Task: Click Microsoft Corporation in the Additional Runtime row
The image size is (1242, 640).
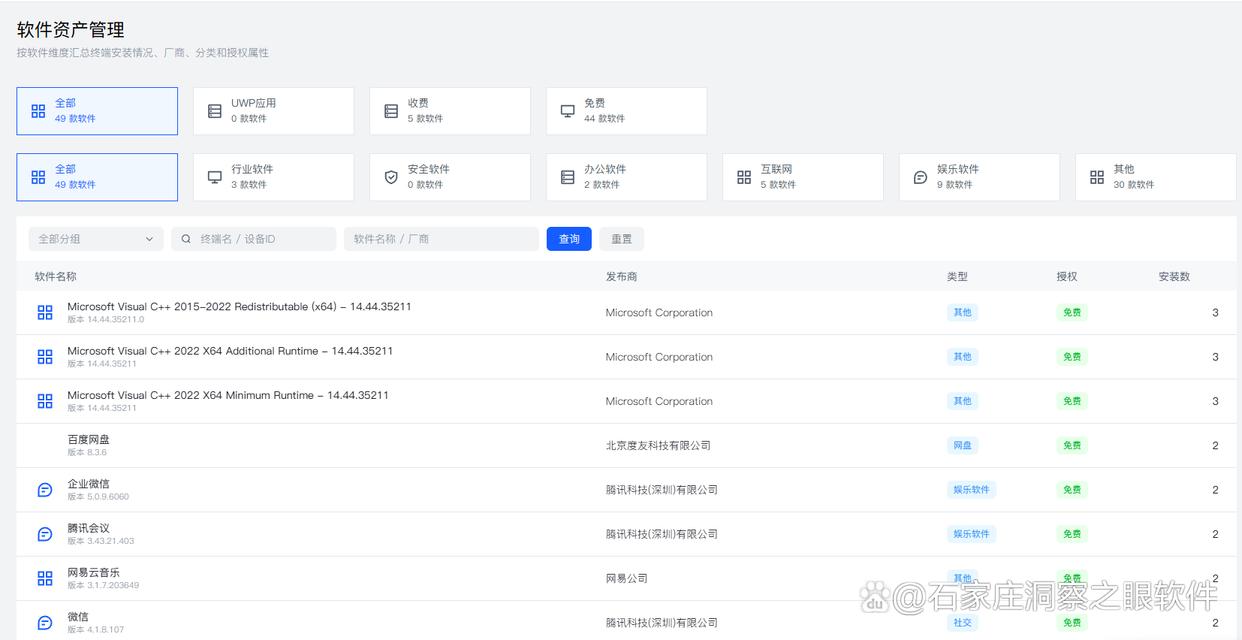Action: (659, 357)
